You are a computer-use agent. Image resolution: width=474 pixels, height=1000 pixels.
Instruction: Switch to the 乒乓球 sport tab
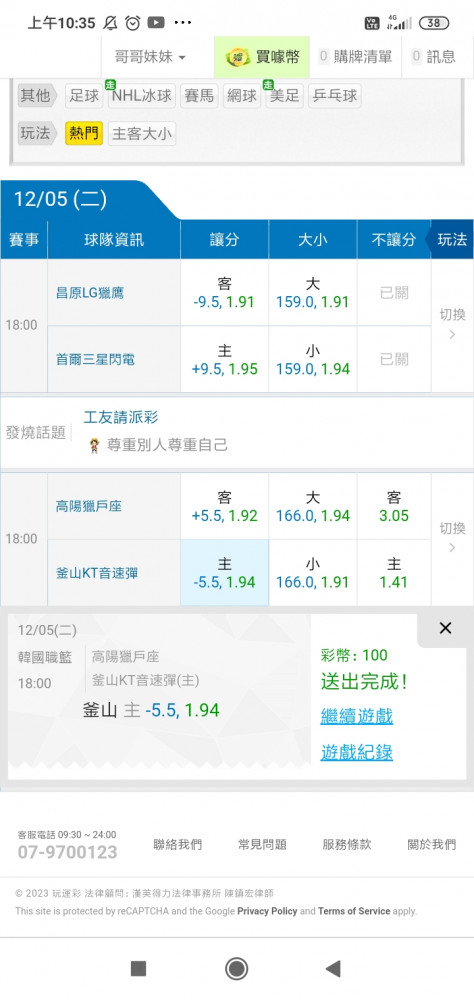click(x=335, y=96)
